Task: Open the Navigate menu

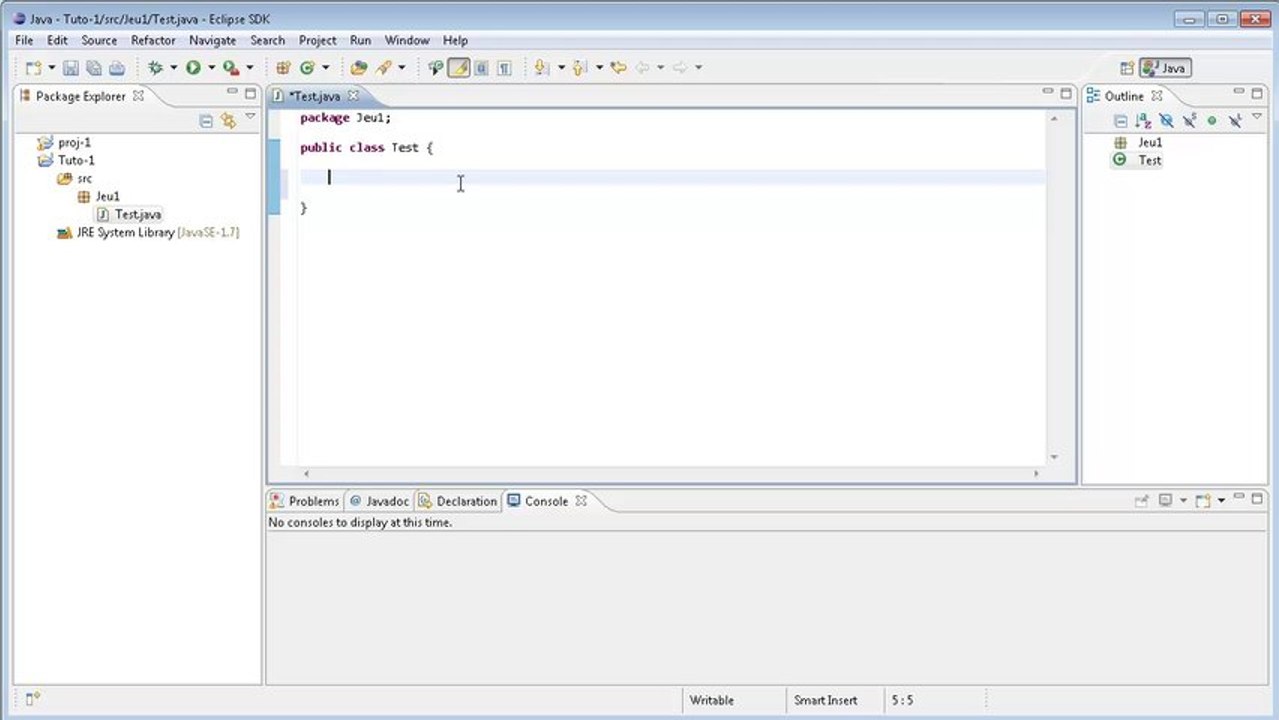Action: pos(212,40)
